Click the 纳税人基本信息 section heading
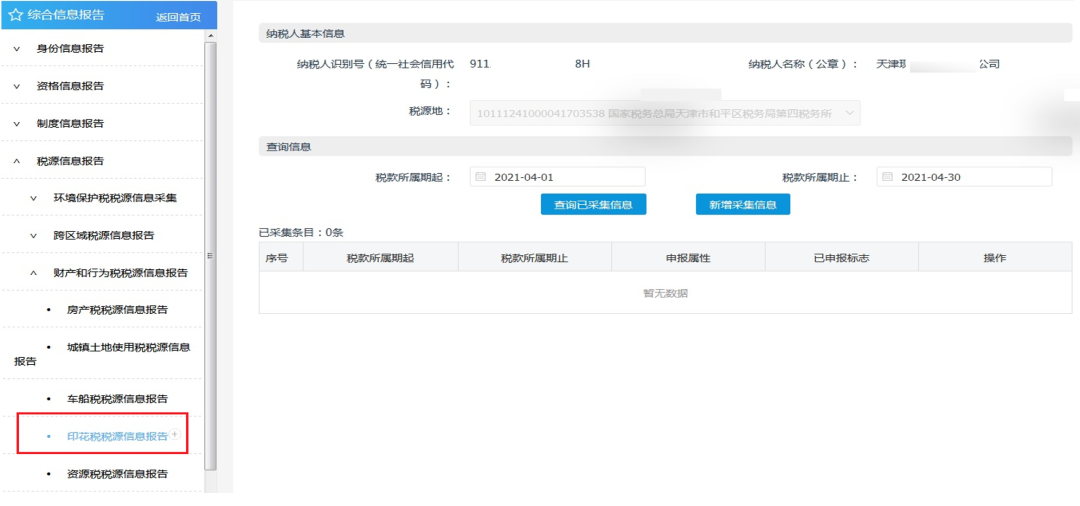This screenshot has width=1080, height=506. [305, 33]
